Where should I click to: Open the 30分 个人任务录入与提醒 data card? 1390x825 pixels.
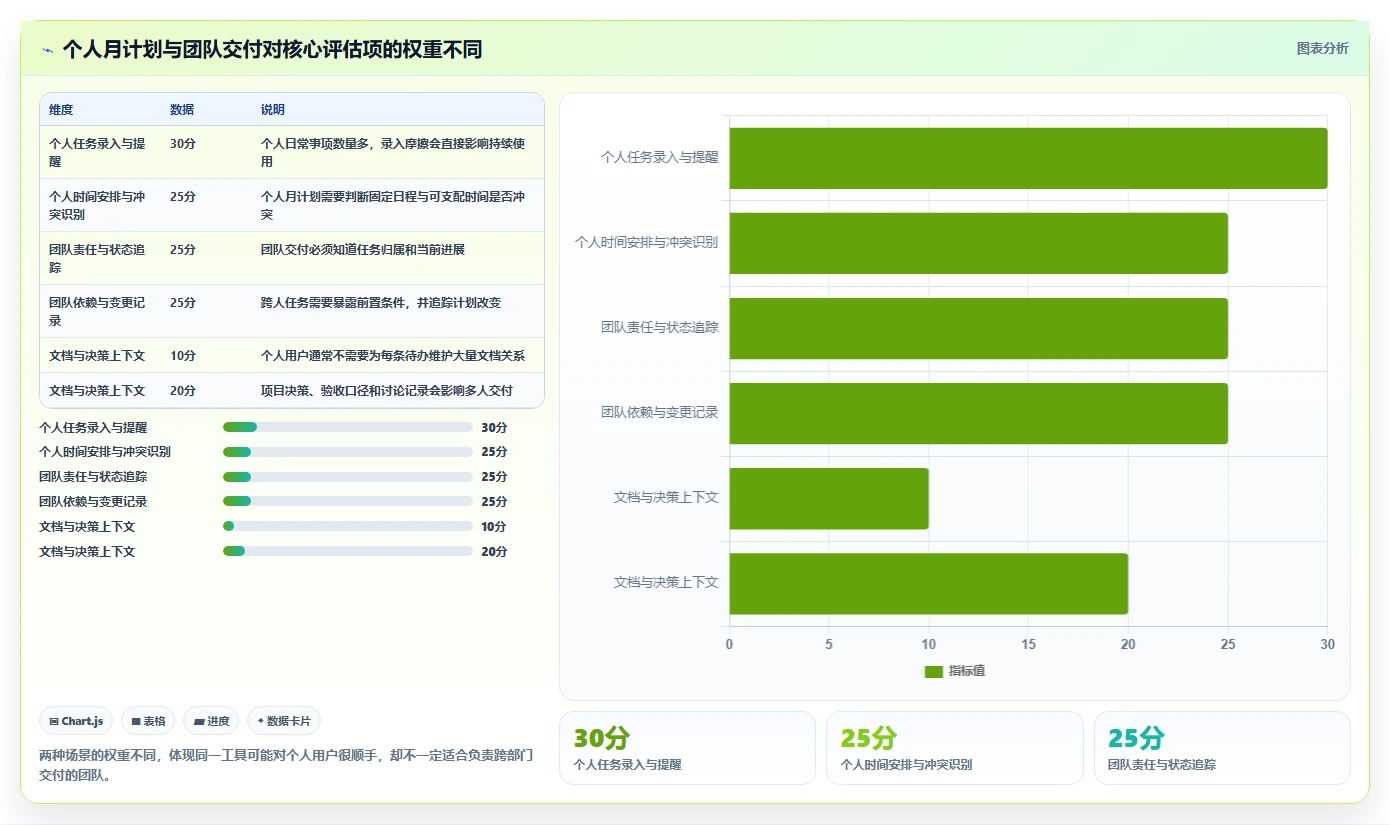pyautogui.click(x=687, y=748)
